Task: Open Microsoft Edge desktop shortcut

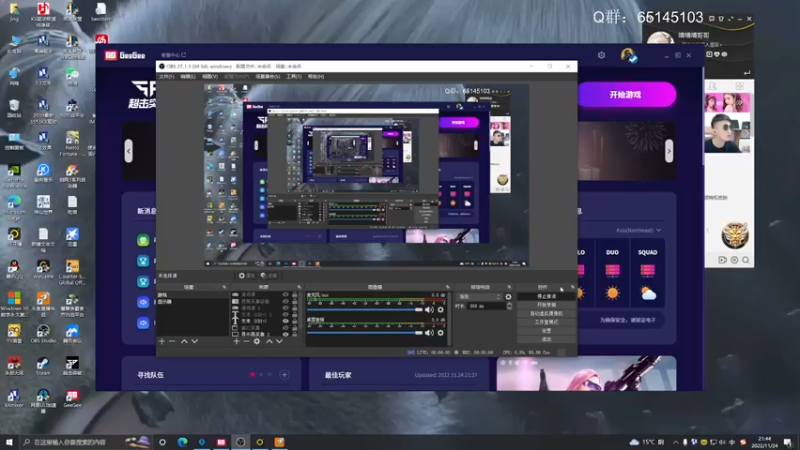Action: (x=14, y=207)
